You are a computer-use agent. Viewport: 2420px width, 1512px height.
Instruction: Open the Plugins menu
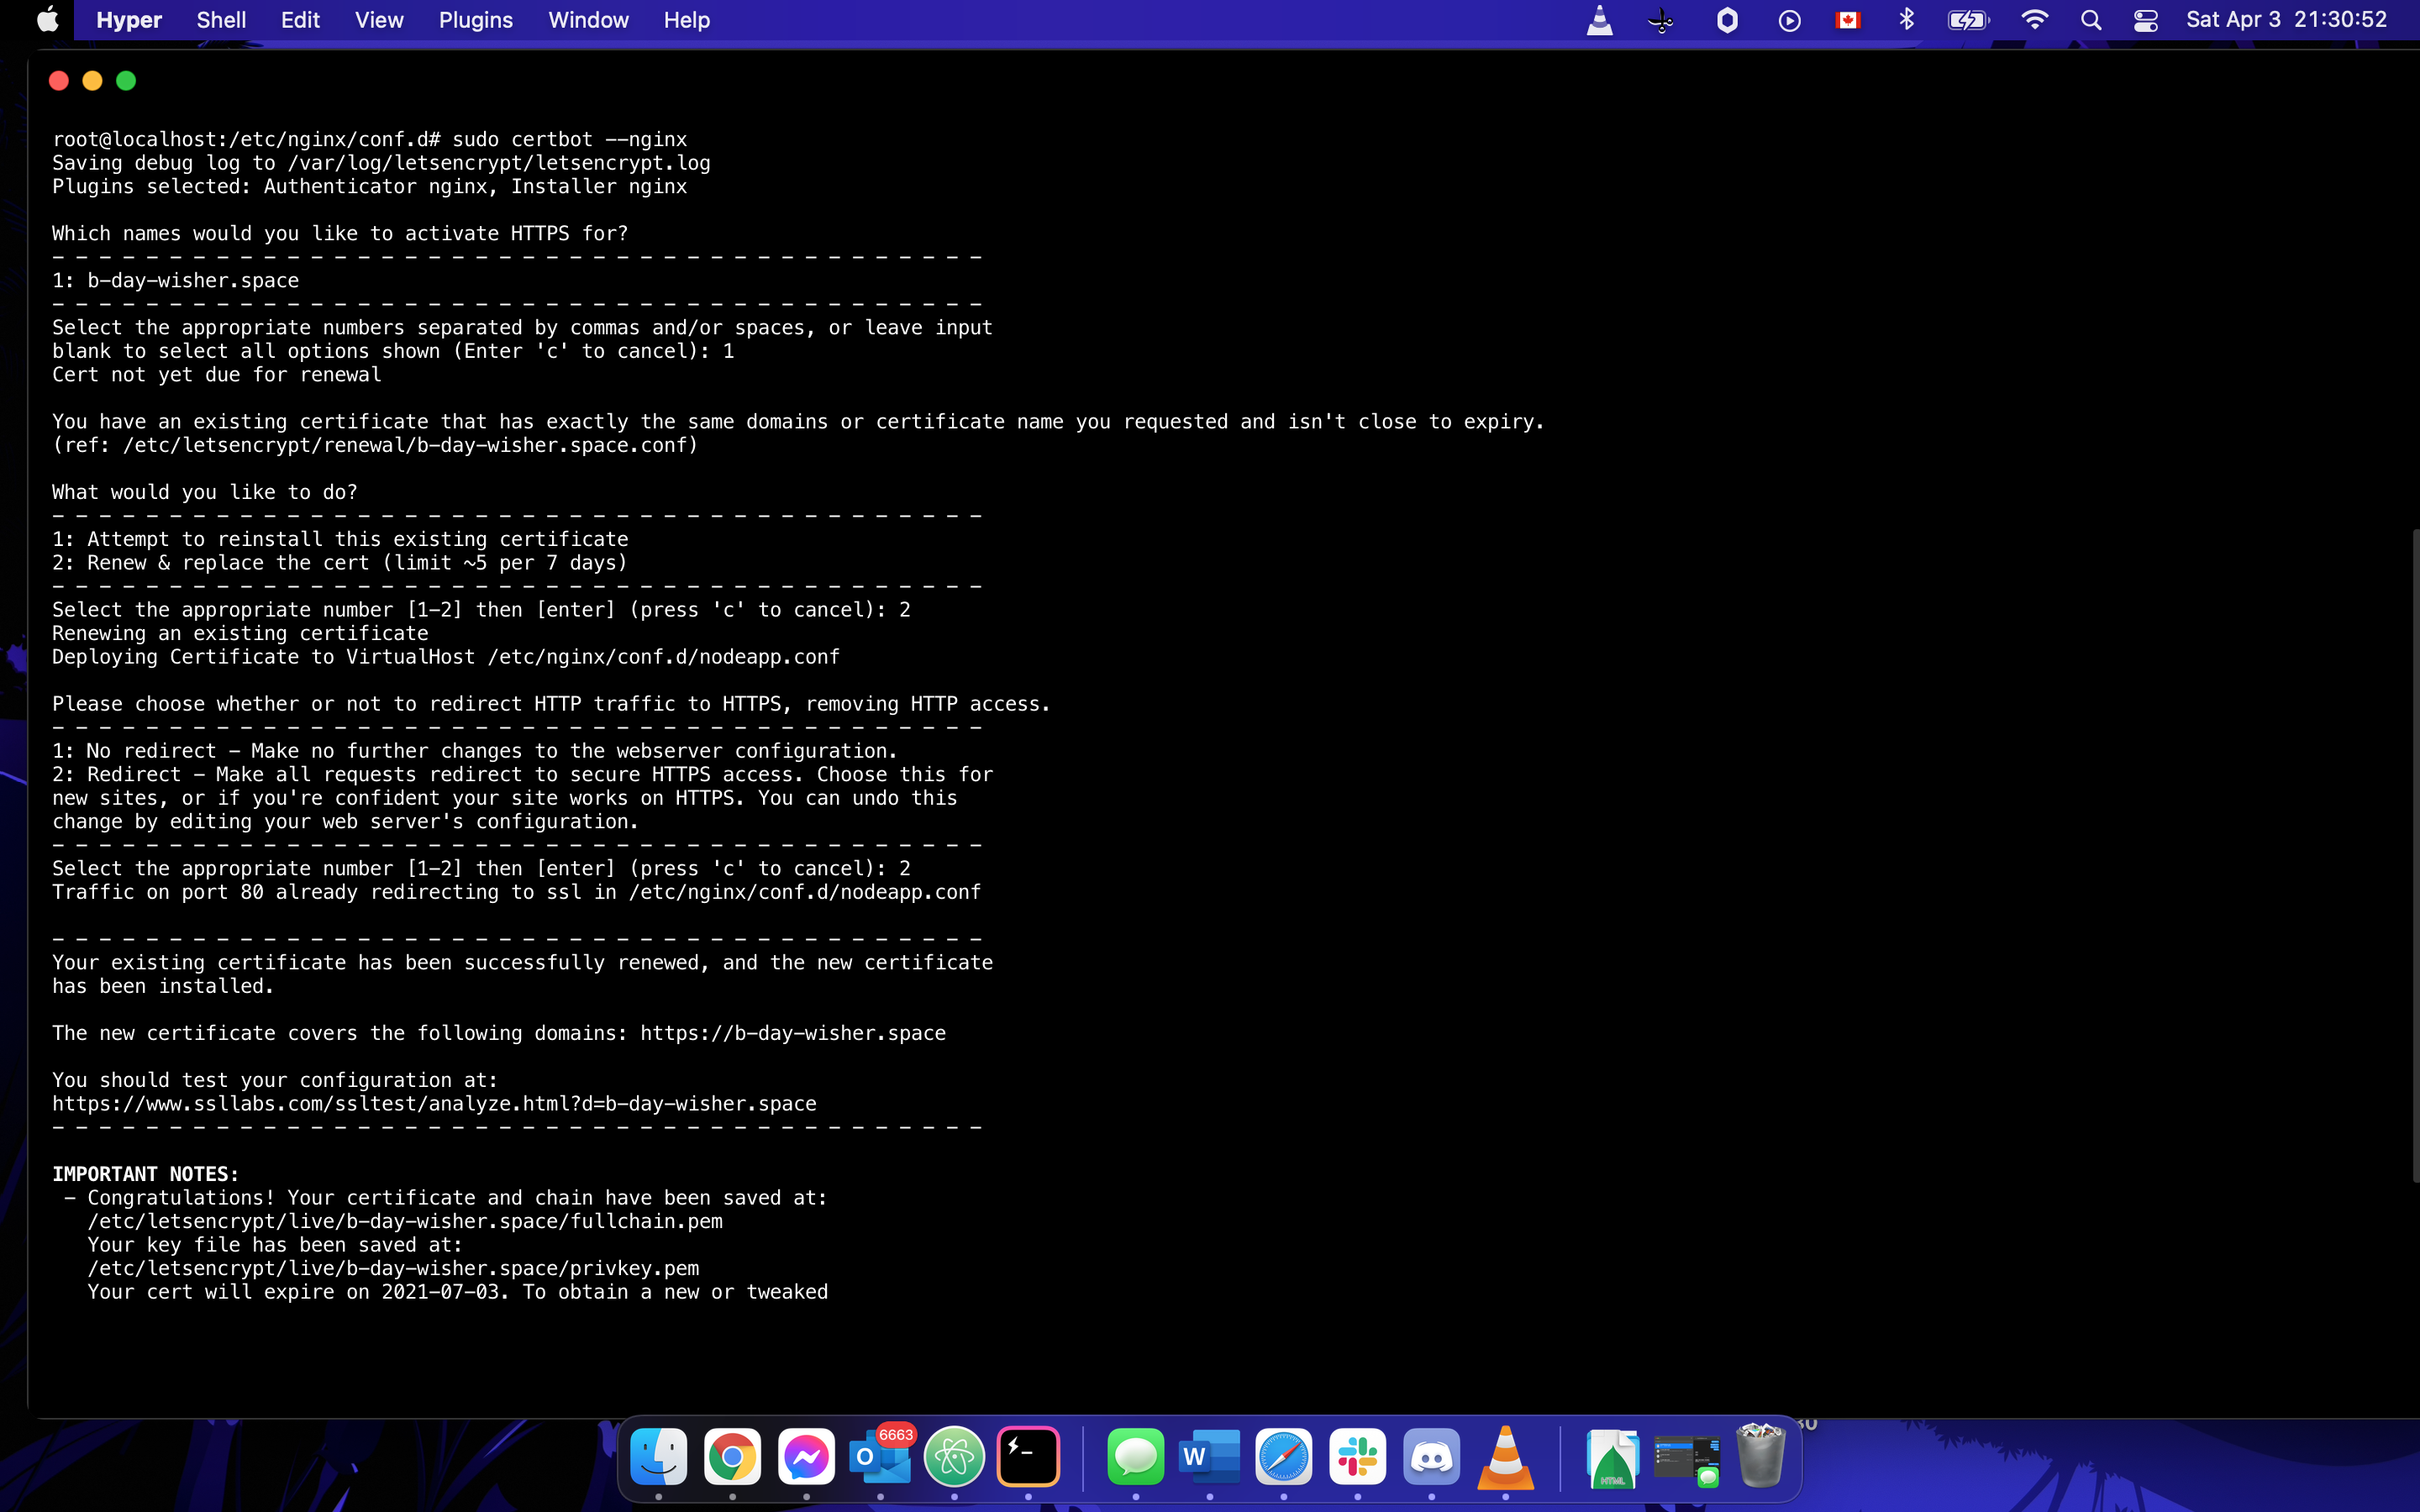[x=475, y=20]
